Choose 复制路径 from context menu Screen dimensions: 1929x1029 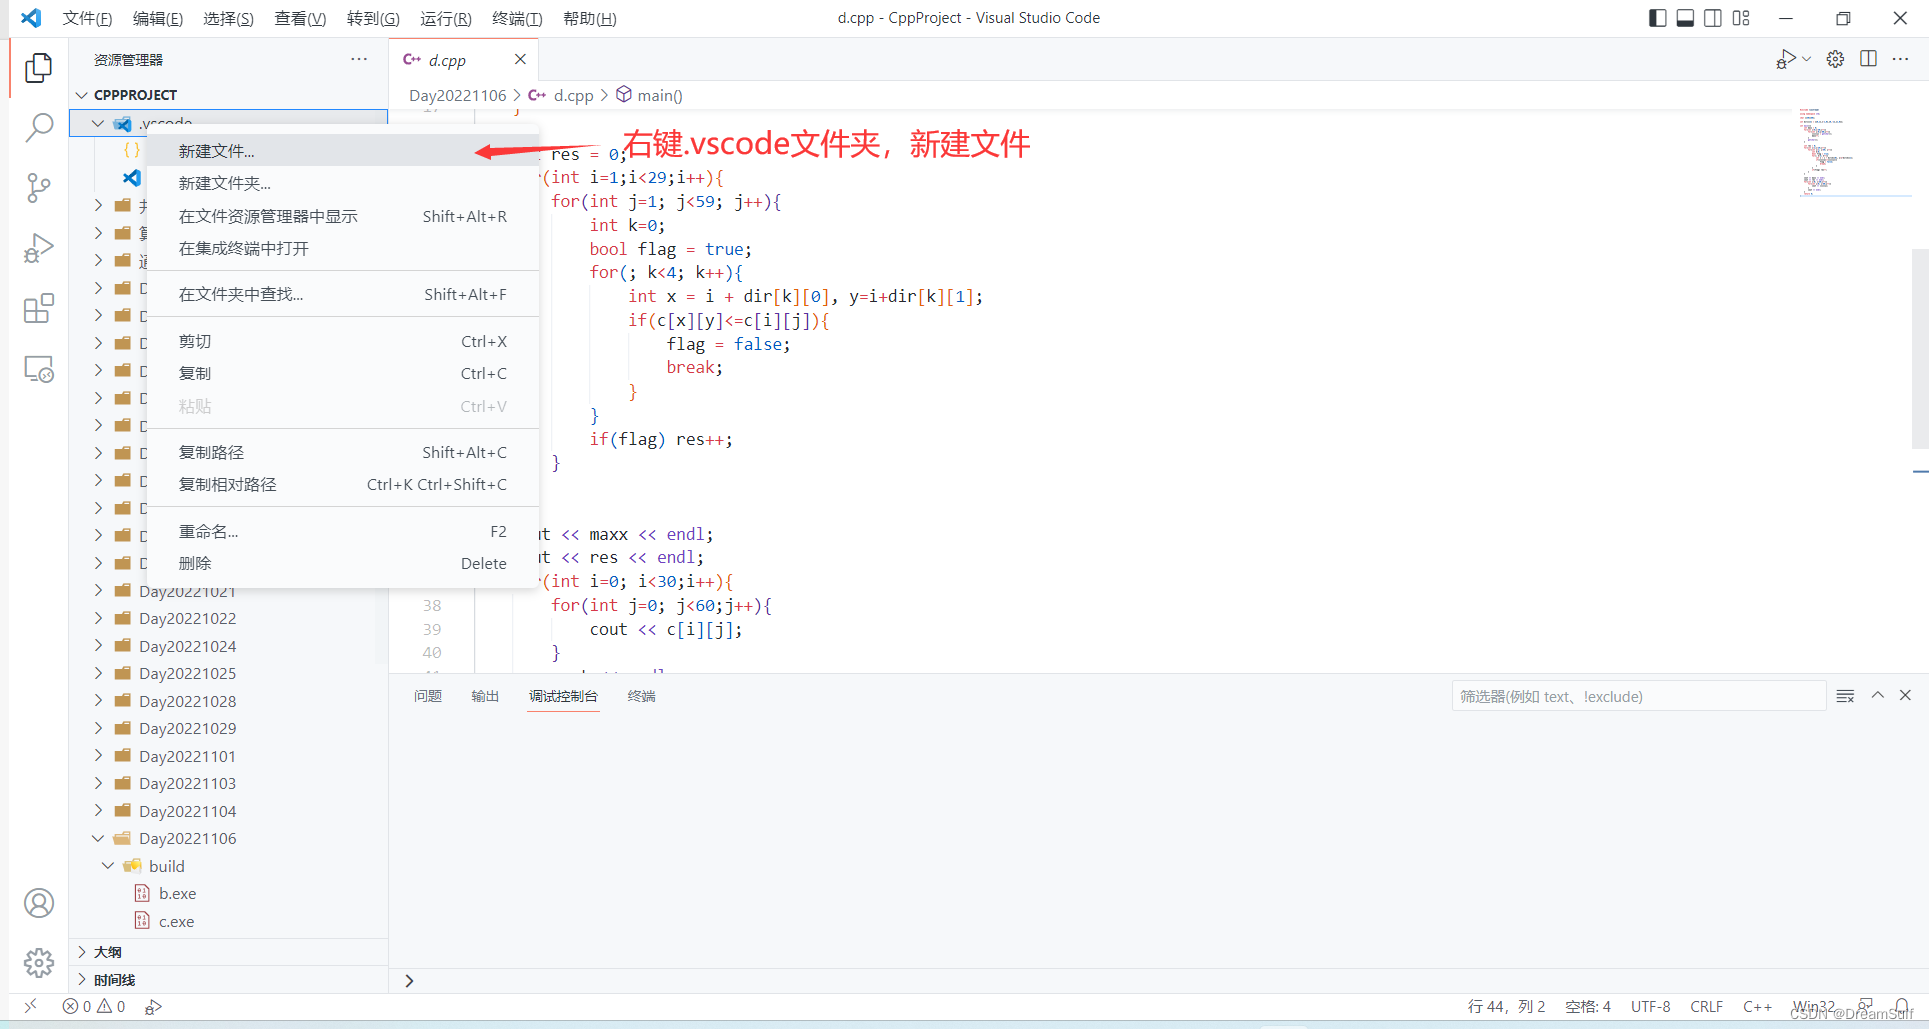point(343,452)
